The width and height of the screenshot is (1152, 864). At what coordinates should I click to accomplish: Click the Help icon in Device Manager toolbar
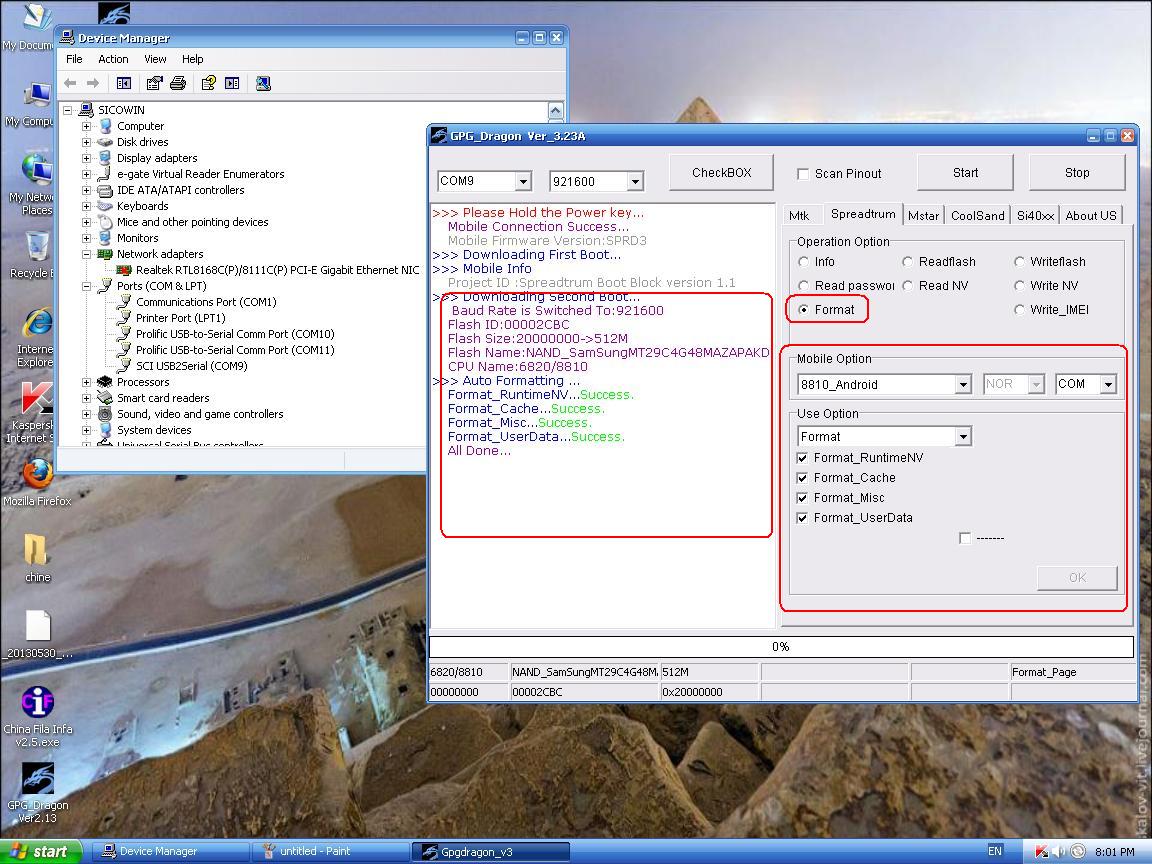pyautogui.click(x=209, y=84)
